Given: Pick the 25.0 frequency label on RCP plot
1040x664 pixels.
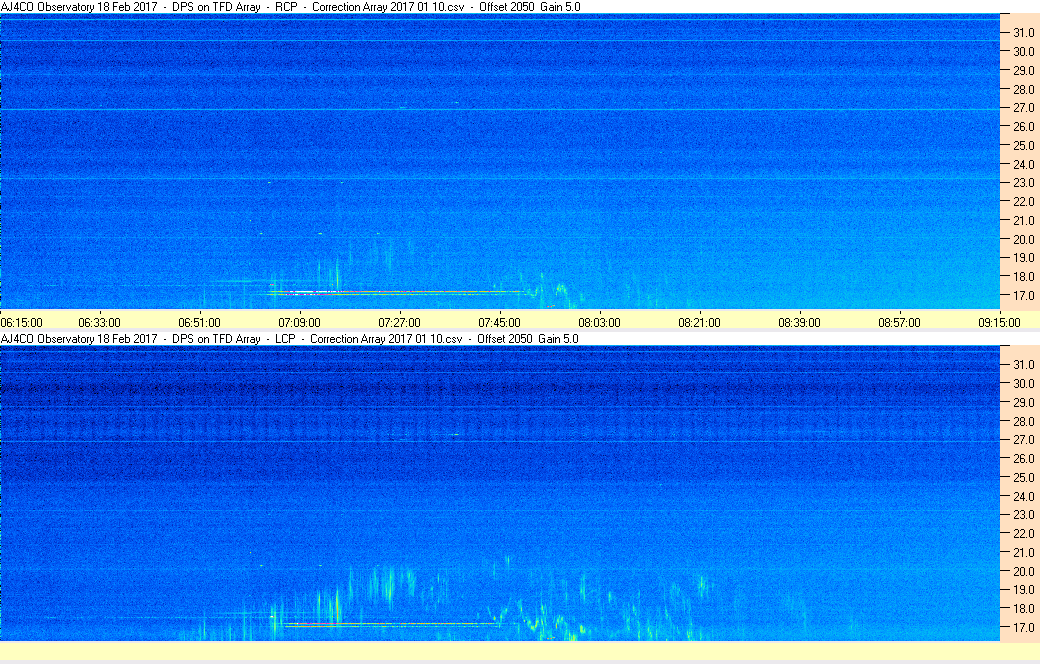Looking at the screenshot, I should (x=1023, y=145).
